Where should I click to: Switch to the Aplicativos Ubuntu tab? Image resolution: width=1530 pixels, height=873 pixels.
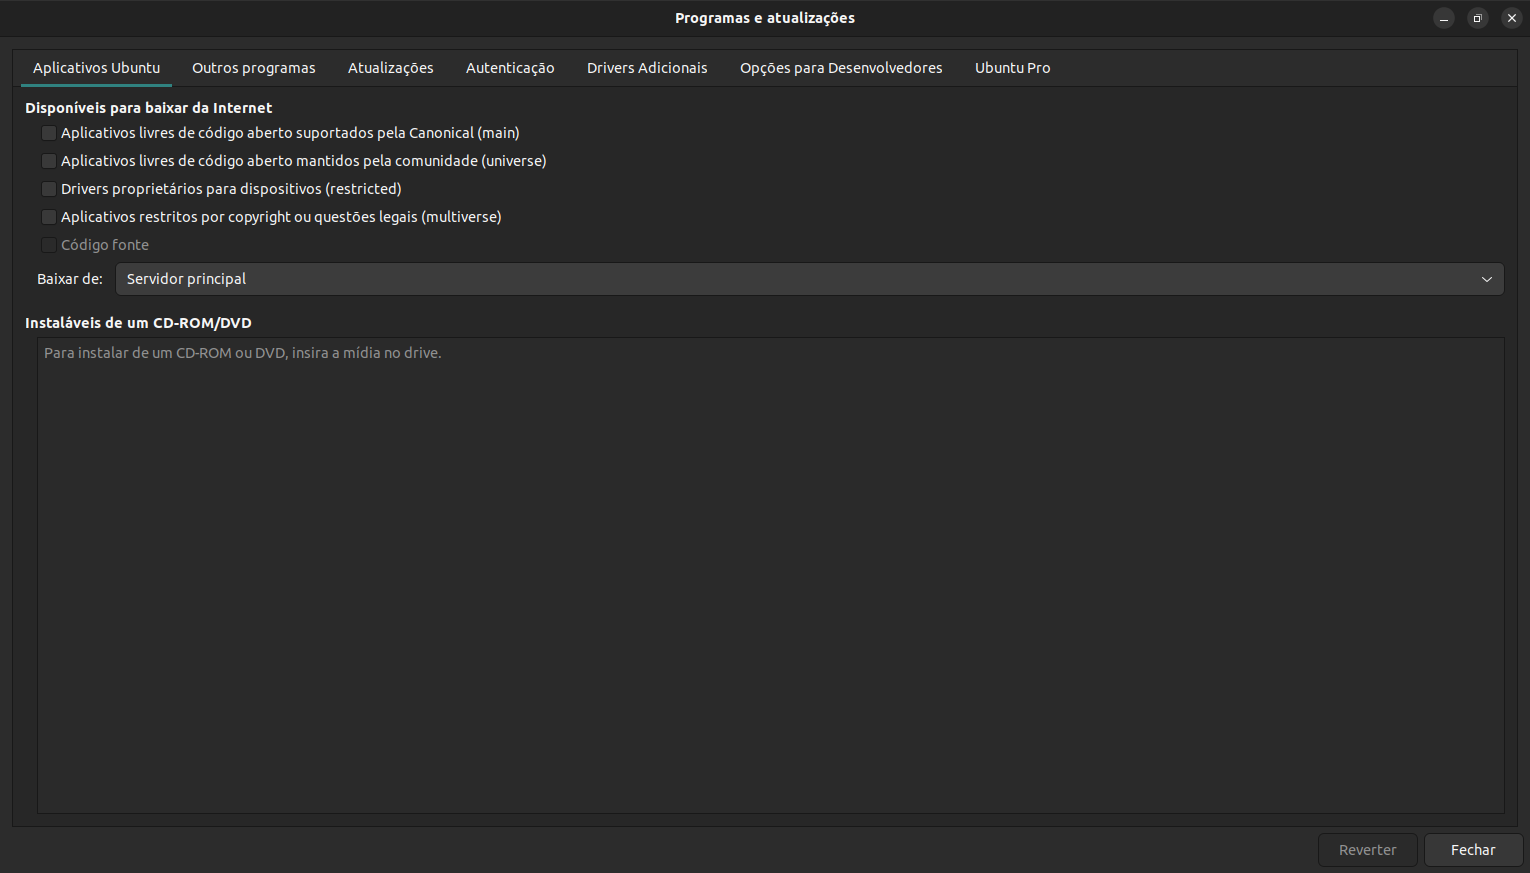click(x=96, y=68)
